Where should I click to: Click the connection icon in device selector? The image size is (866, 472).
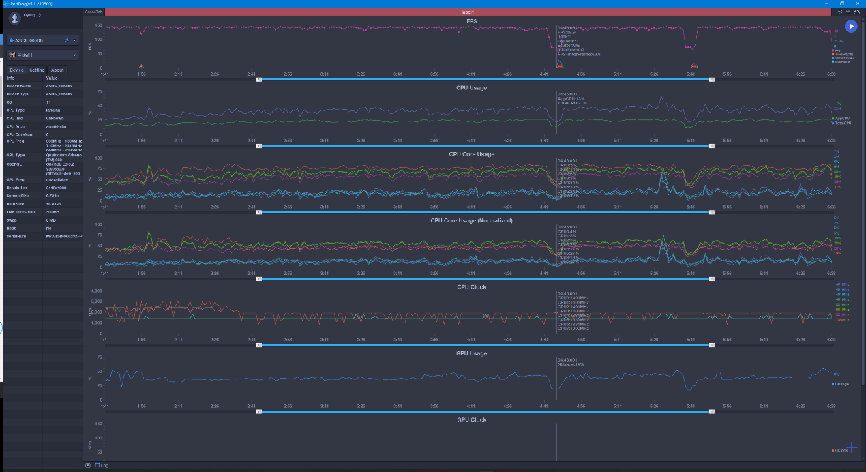[x=67, y=40]
